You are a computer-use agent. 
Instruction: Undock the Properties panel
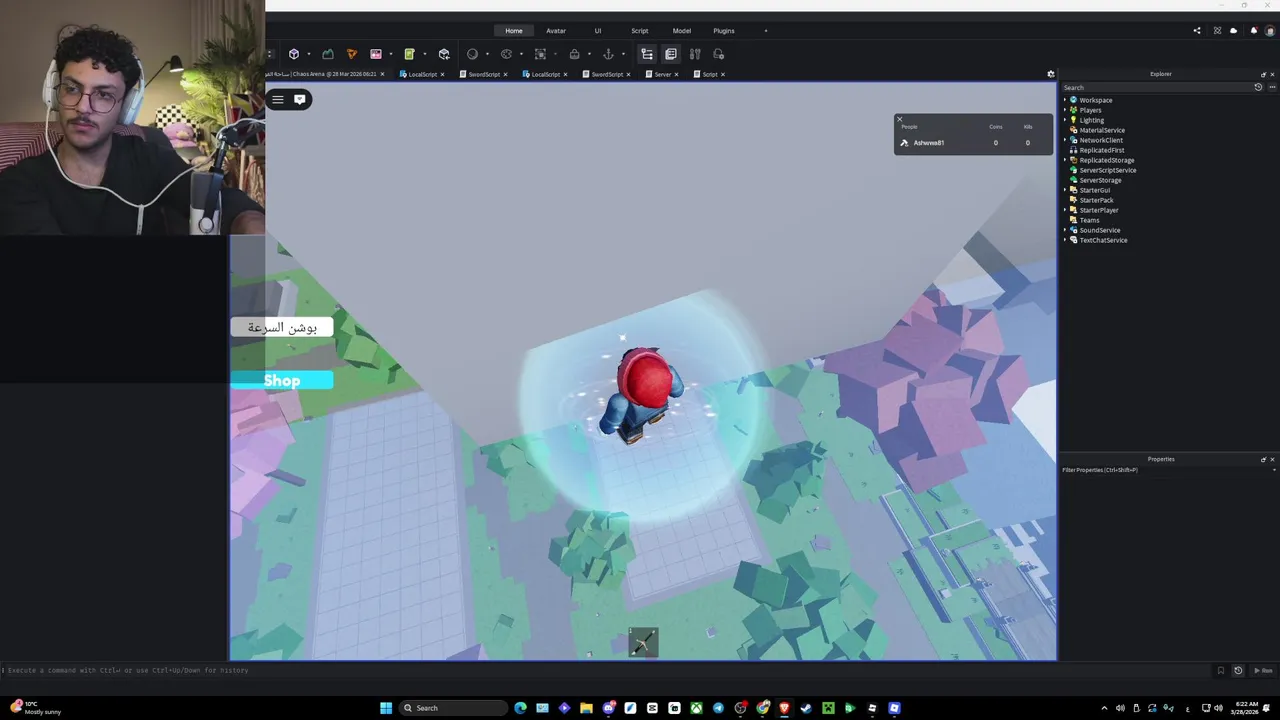pyautogui.click(x=1263, y=459)
